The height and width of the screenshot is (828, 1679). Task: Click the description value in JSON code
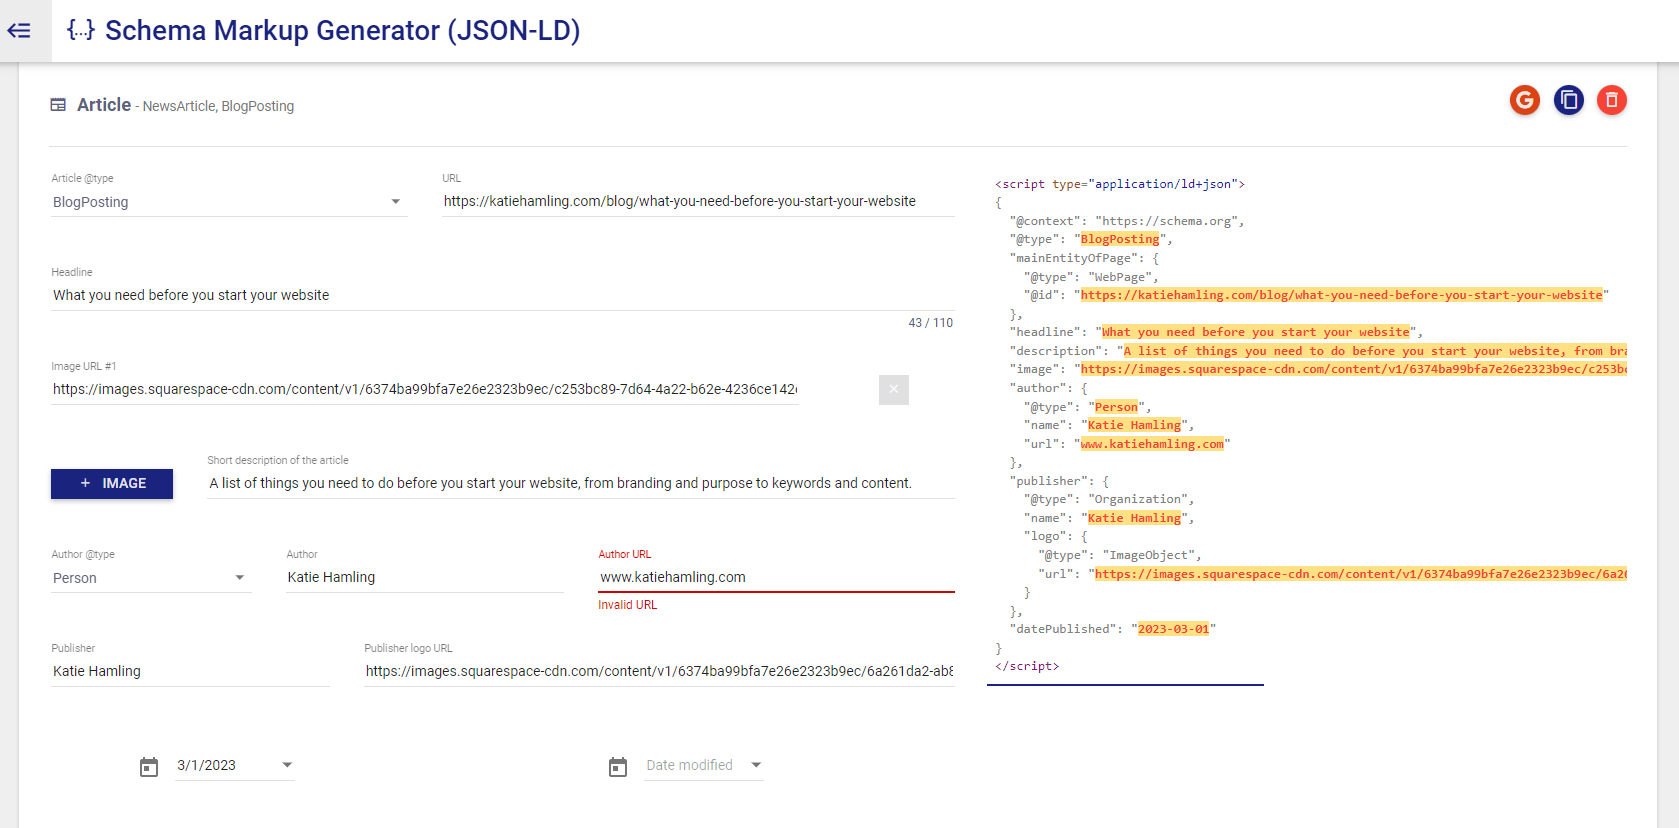(1375, 351)
